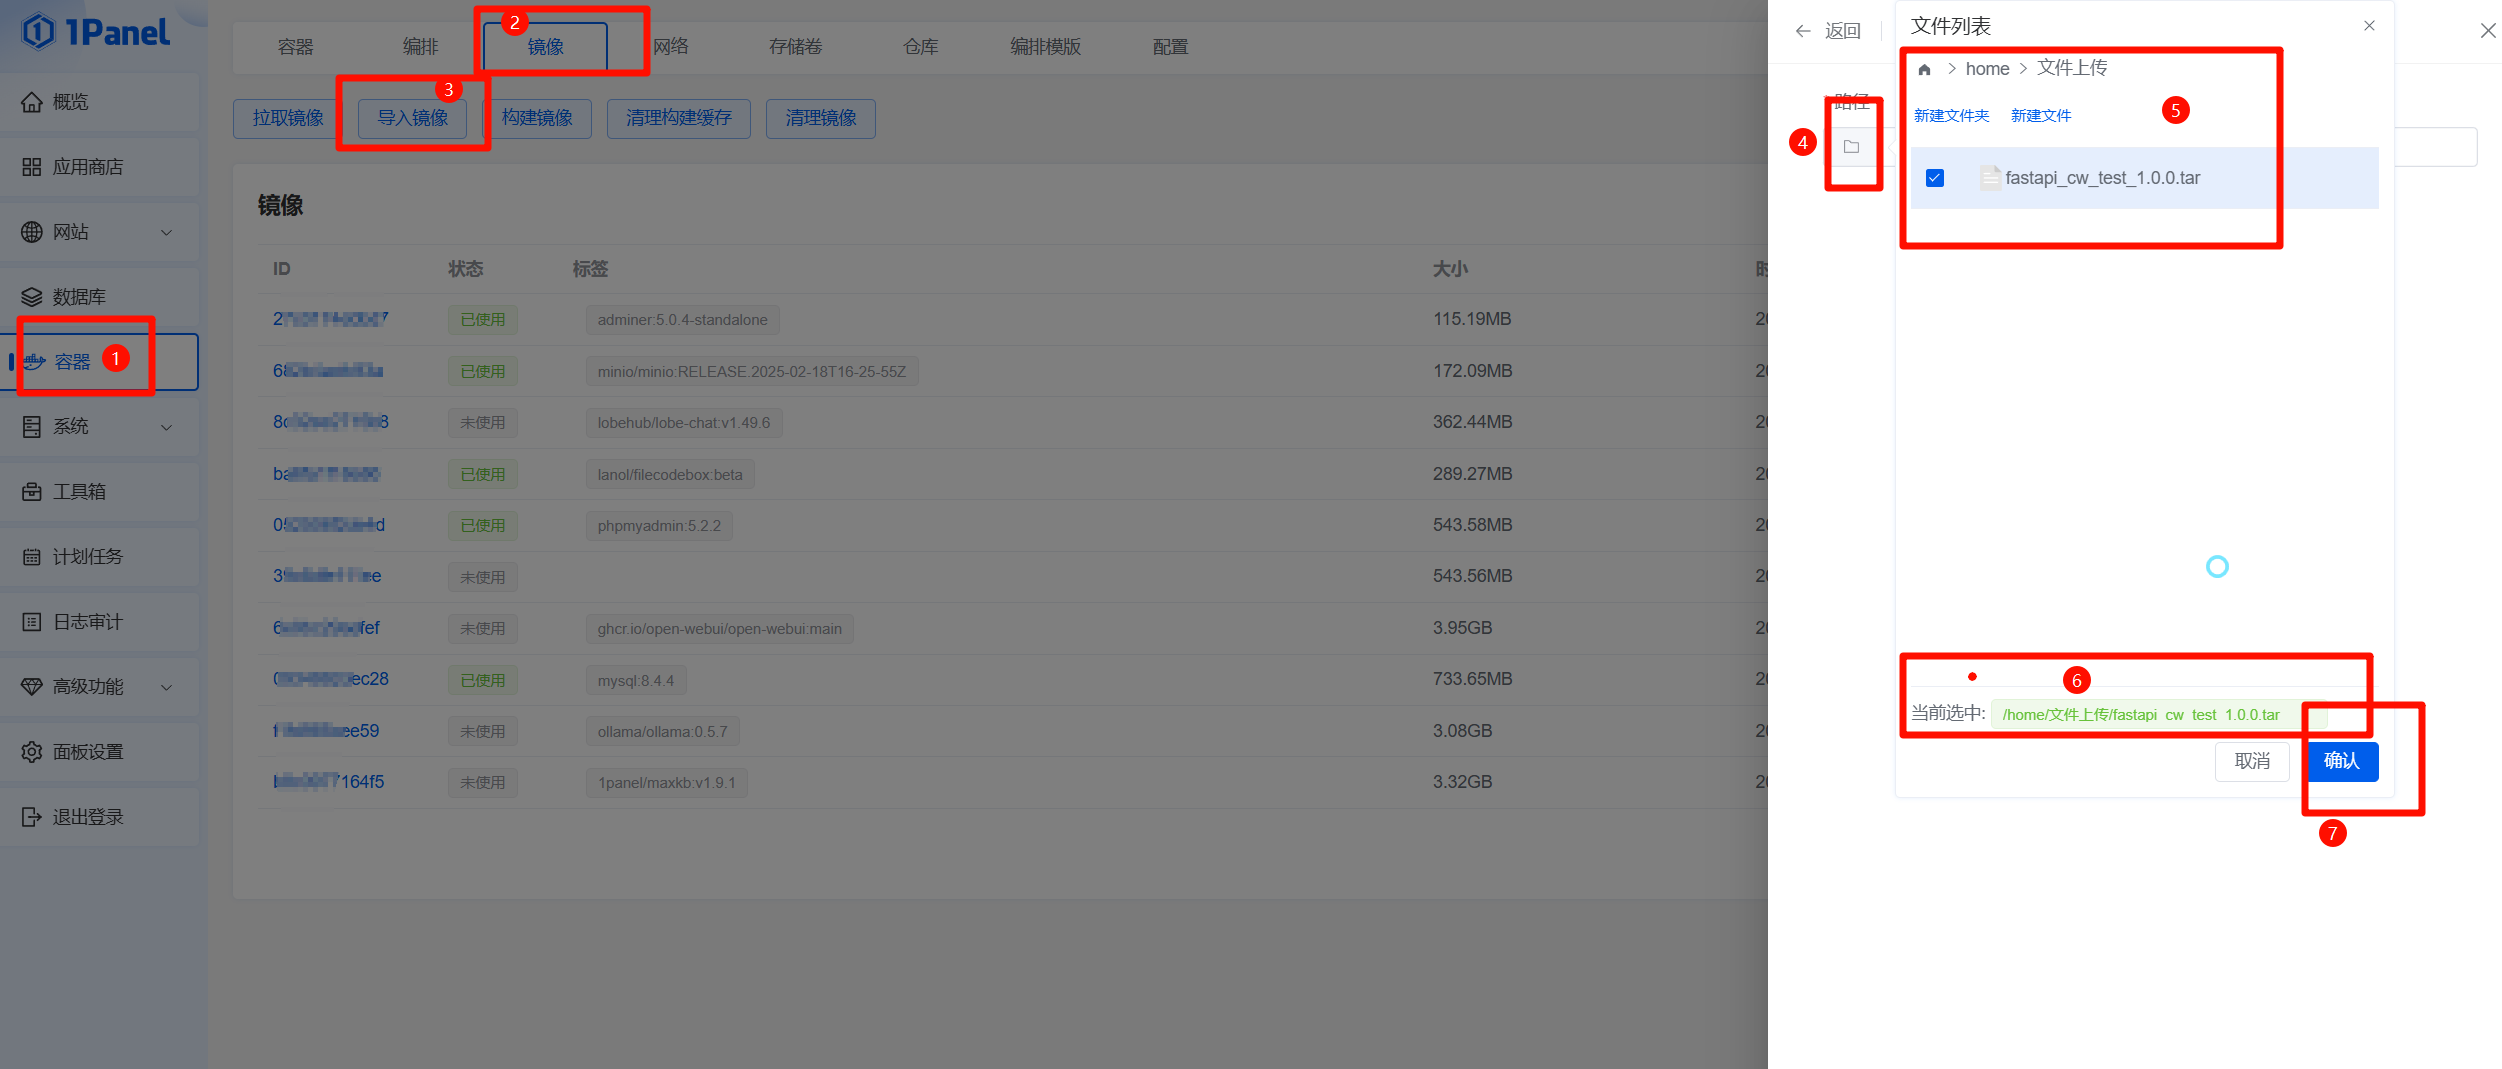Click the 导入镜像 import image button
This screenshot has height=1069, width=2502.
point(413,118)
